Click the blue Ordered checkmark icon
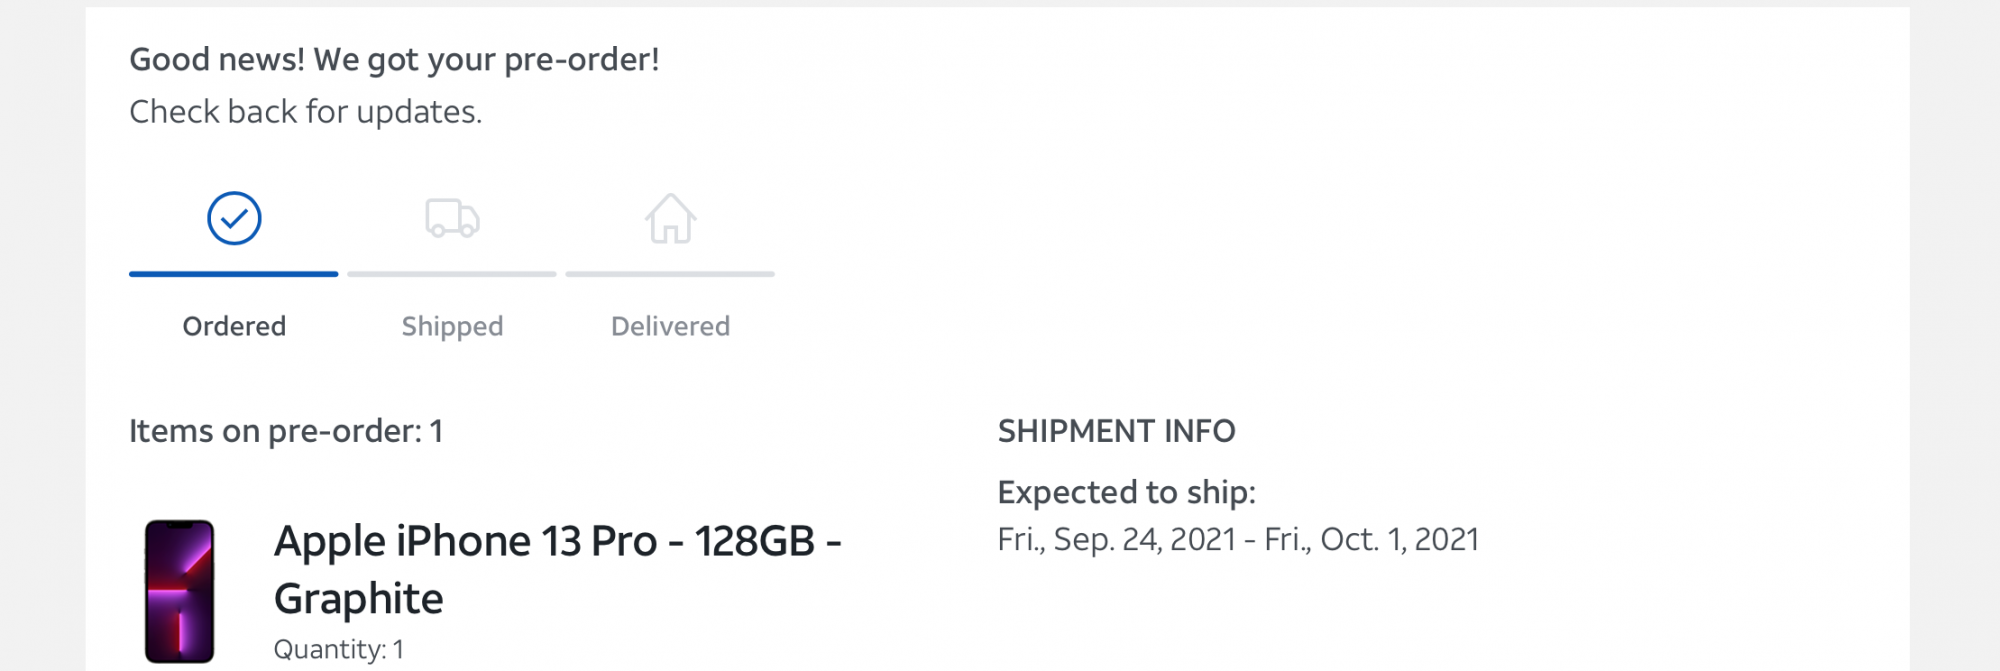Image resolution: width=2000 pixels, height=671 pixels. click(x=234, y=218)
